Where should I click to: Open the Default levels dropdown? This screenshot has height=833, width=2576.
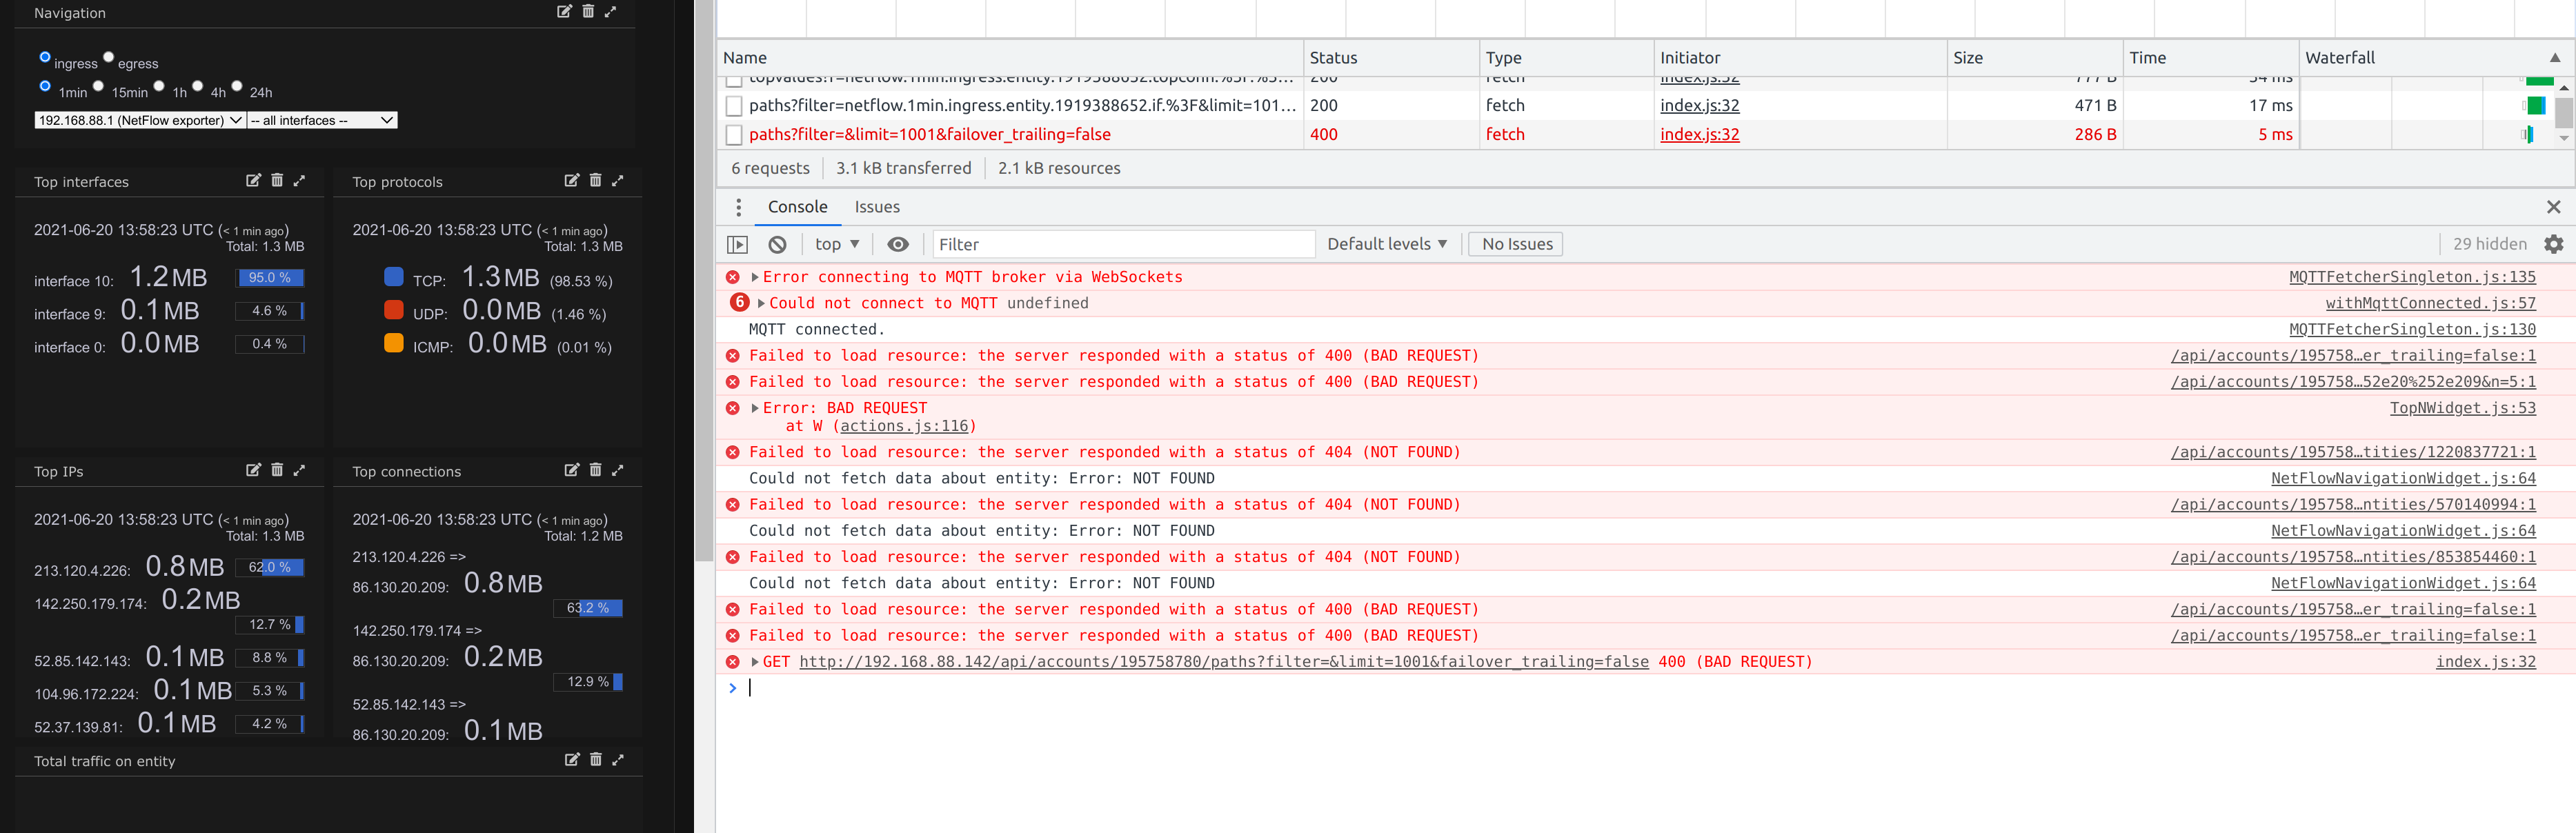point(1386,243)
